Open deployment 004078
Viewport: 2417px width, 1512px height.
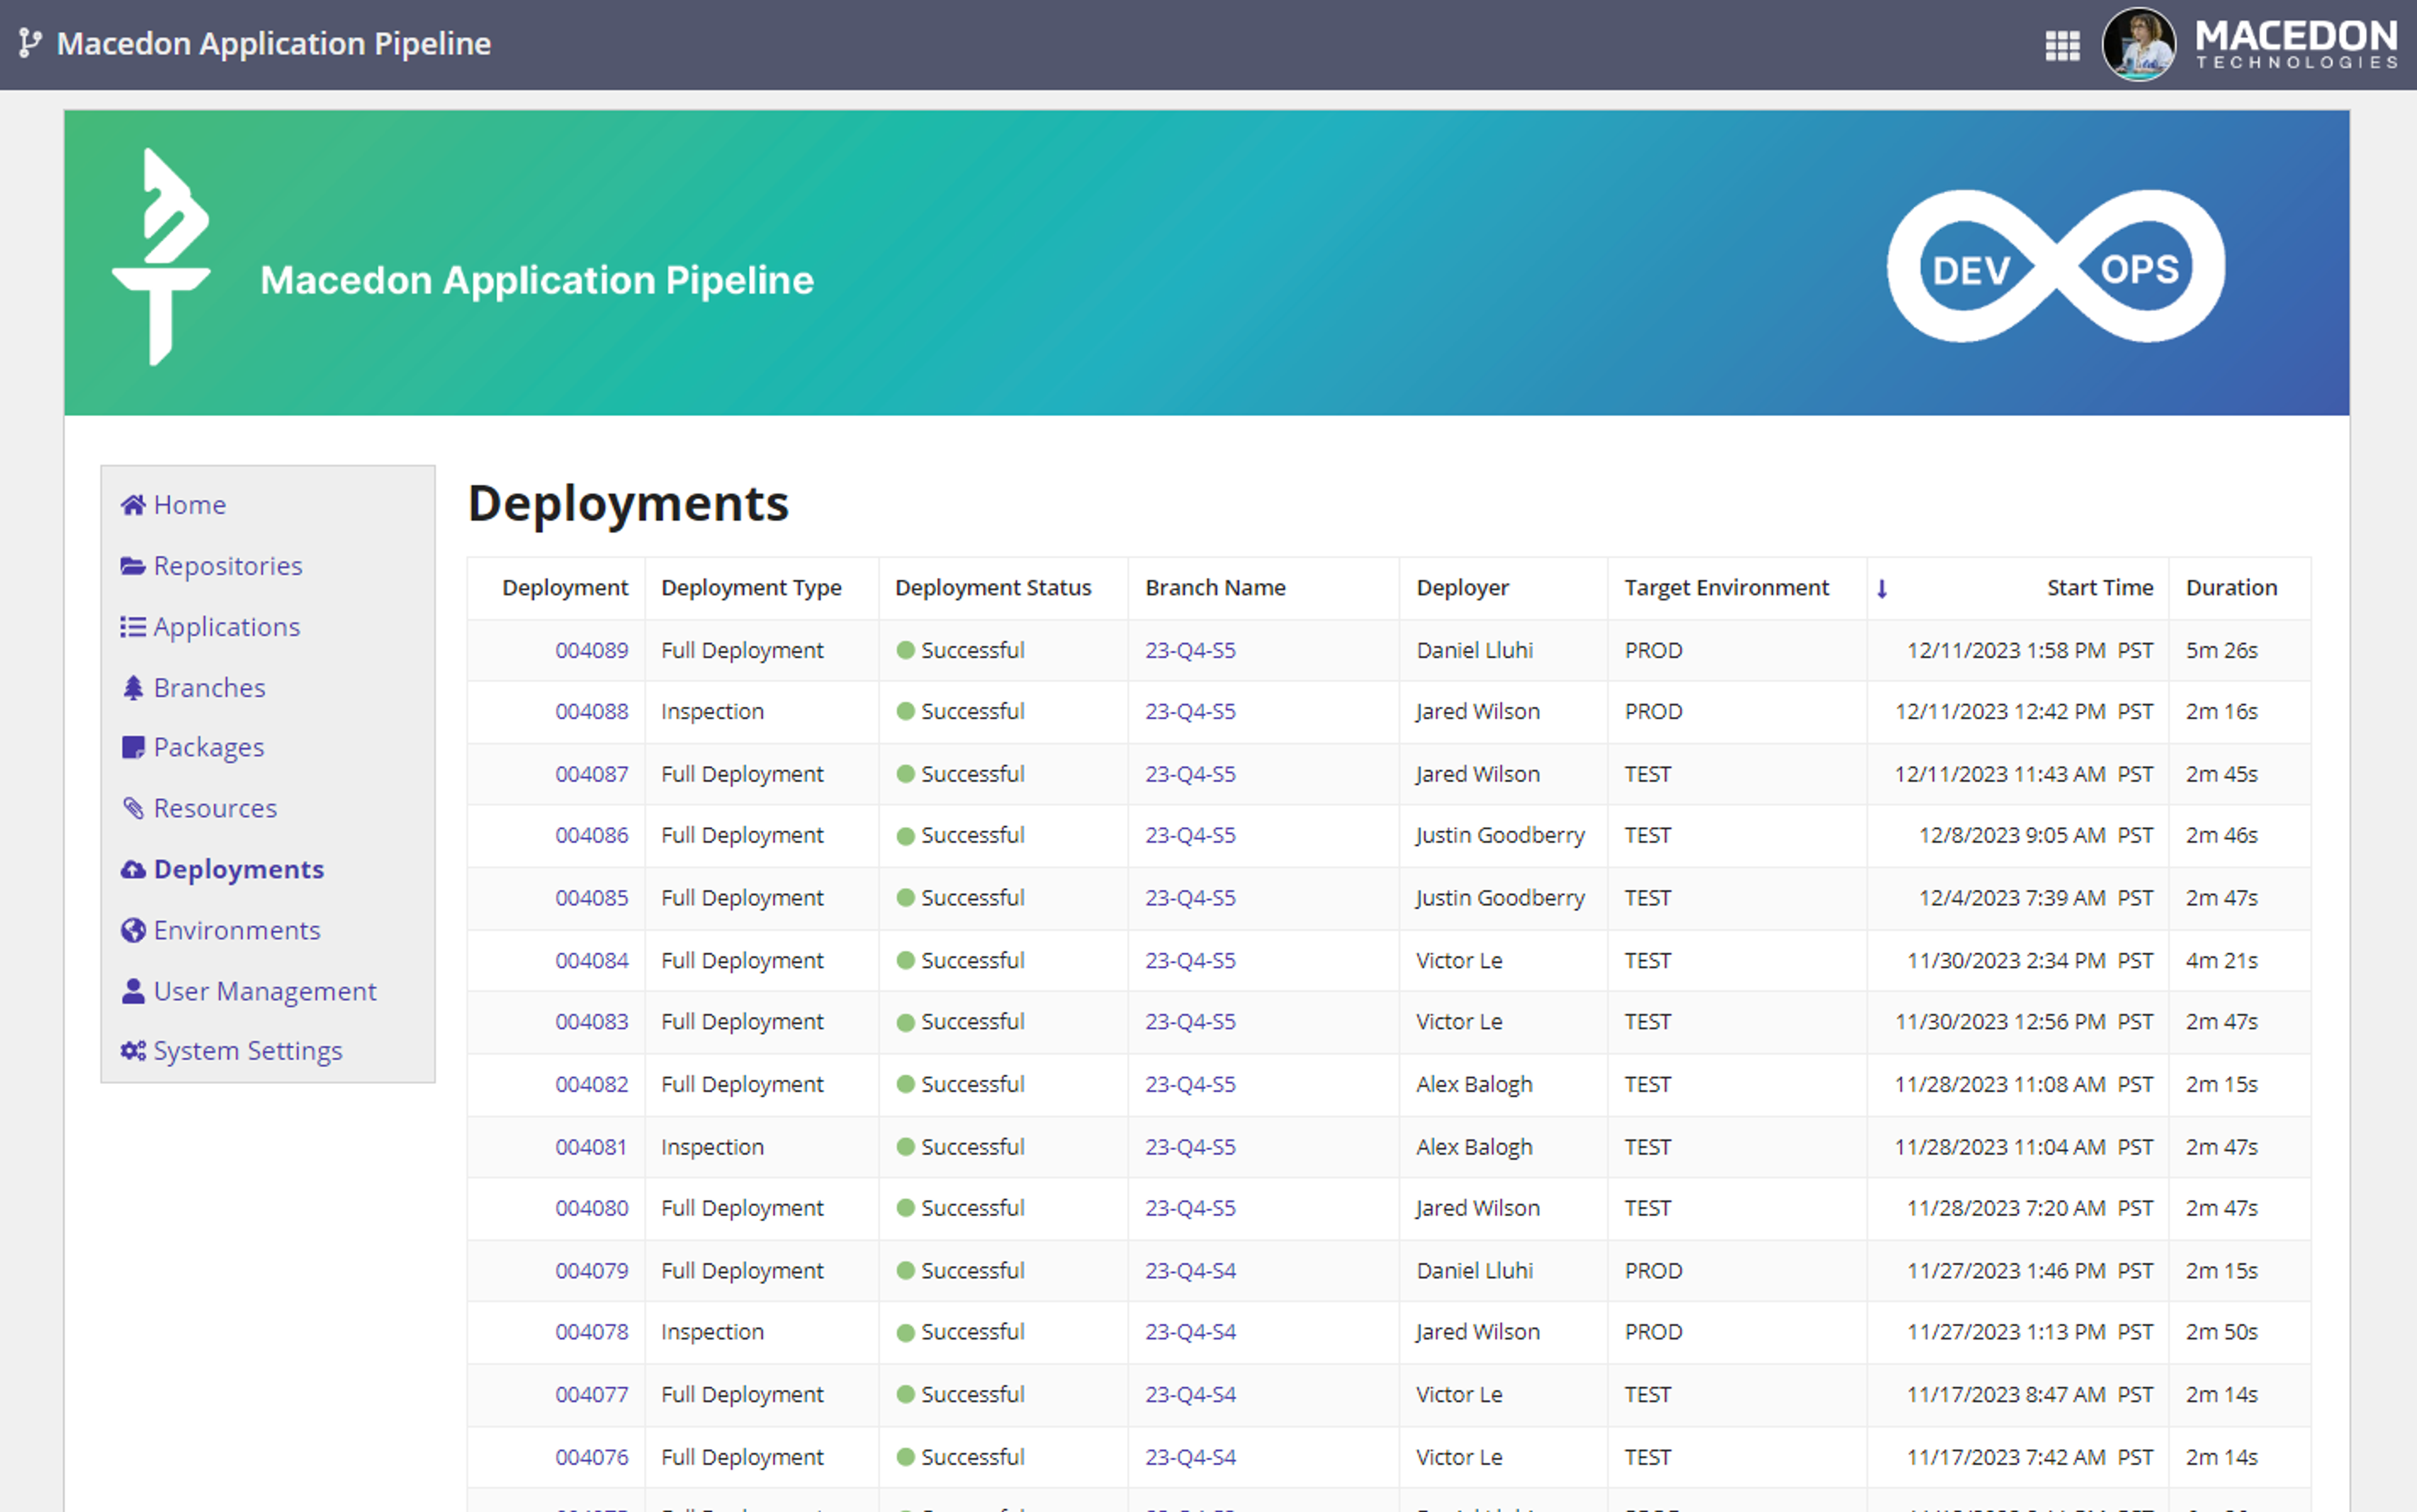[592, 1333]
